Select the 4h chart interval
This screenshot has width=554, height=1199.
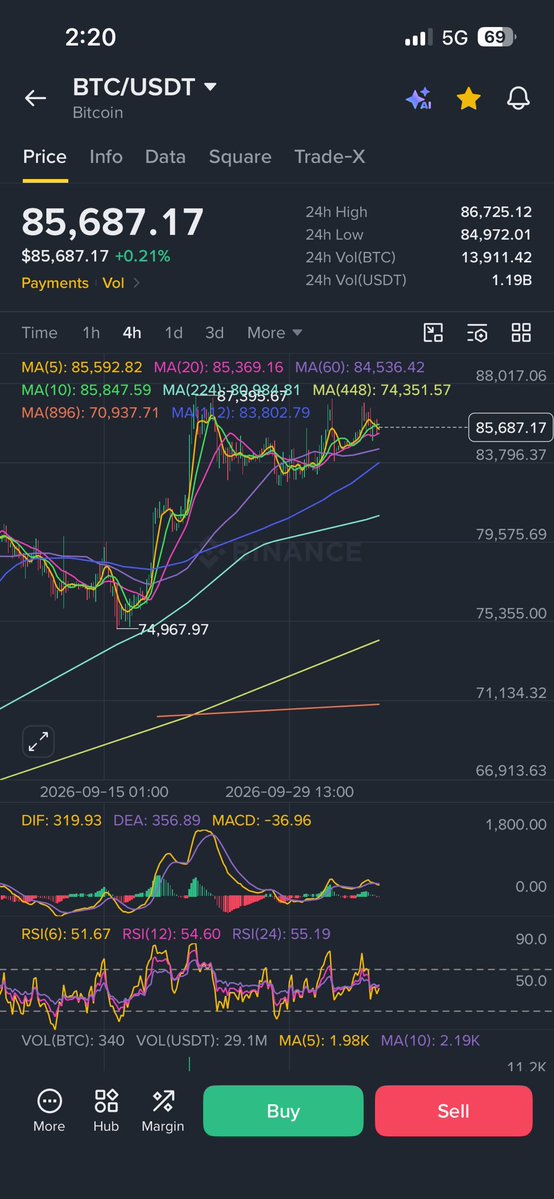[132, 333]
